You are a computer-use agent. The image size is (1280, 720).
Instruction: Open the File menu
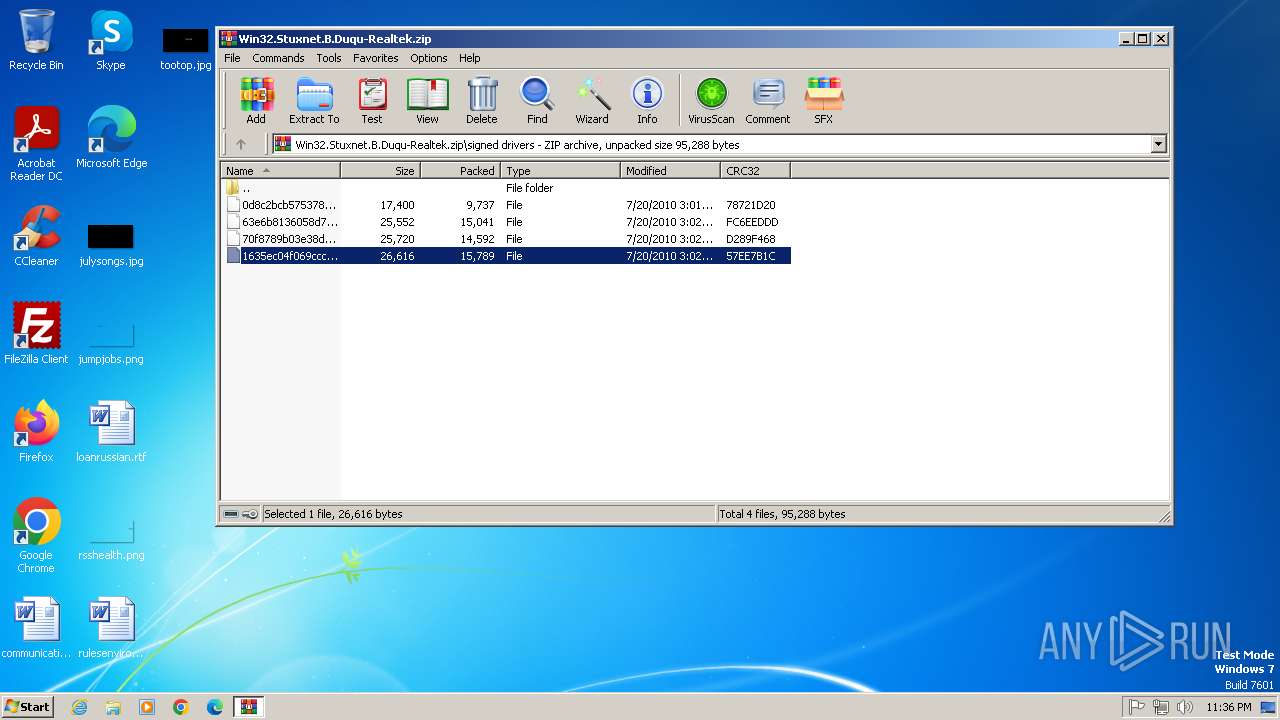tap(232, 58)
